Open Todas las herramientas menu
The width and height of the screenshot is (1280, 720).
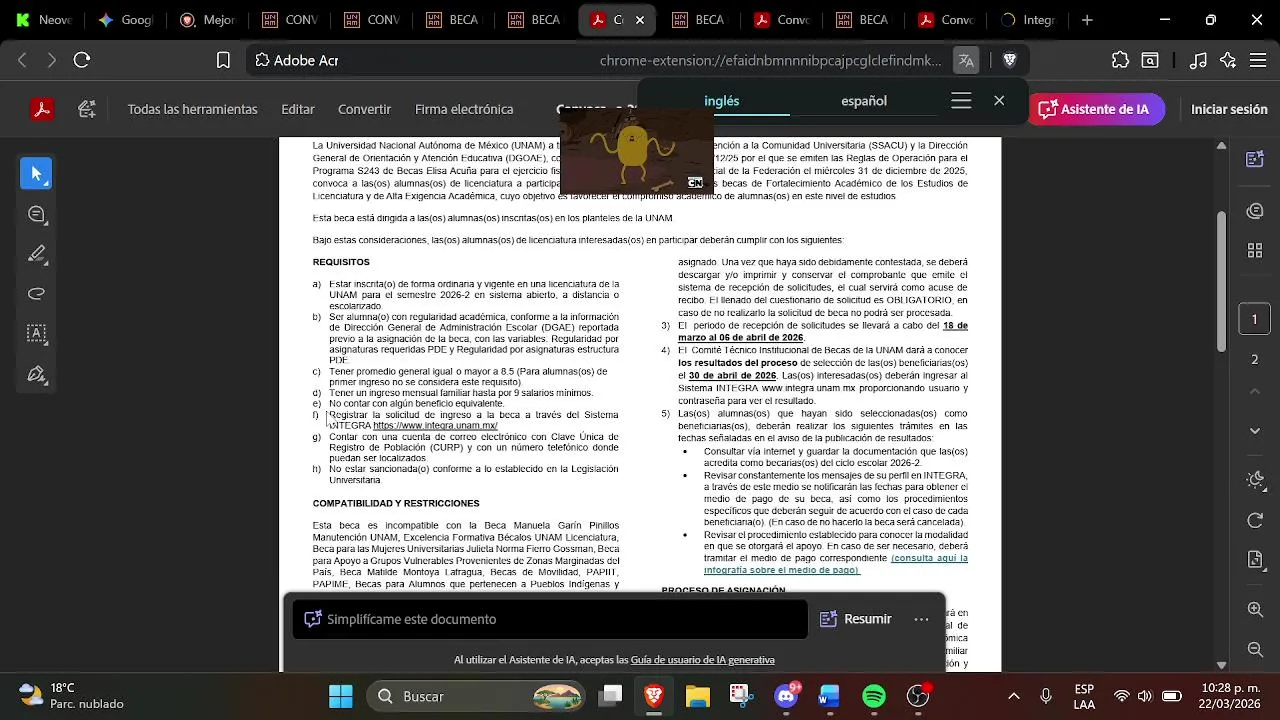coord(192,109)
